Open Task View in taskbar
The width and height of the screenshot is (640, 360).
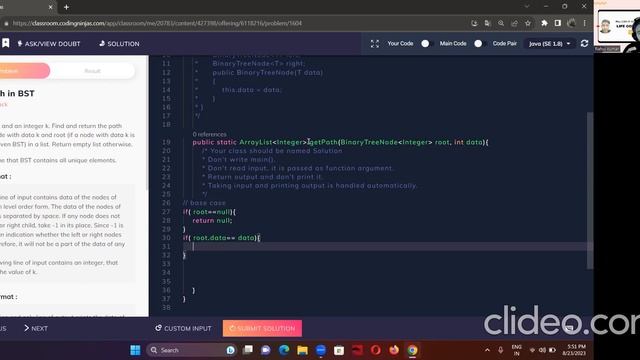point(248,350)
